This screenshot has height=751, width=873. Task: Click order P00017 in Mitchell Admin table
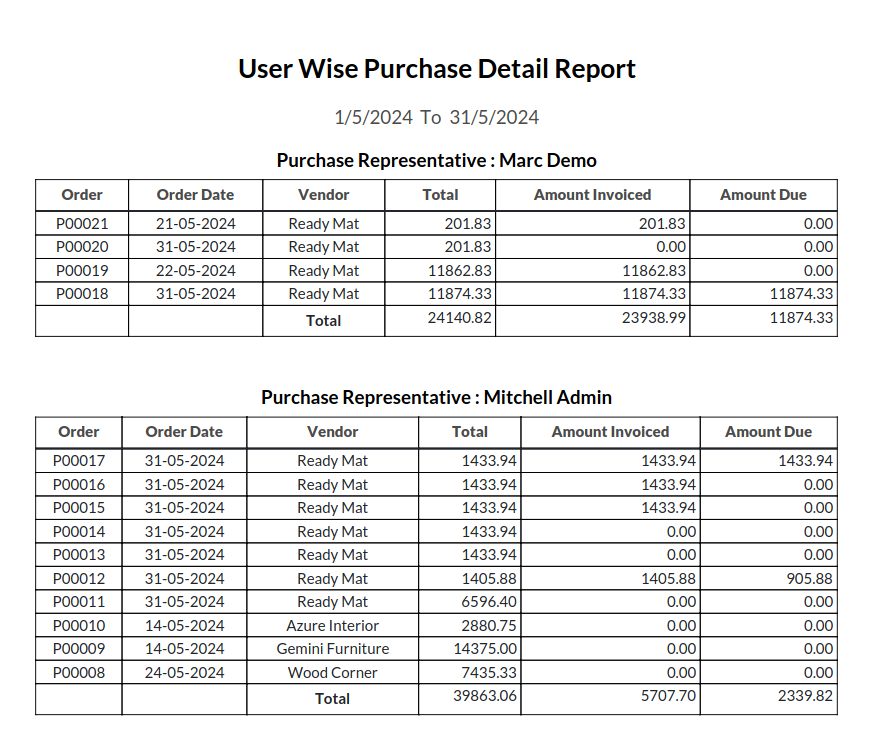click(79, 461)
